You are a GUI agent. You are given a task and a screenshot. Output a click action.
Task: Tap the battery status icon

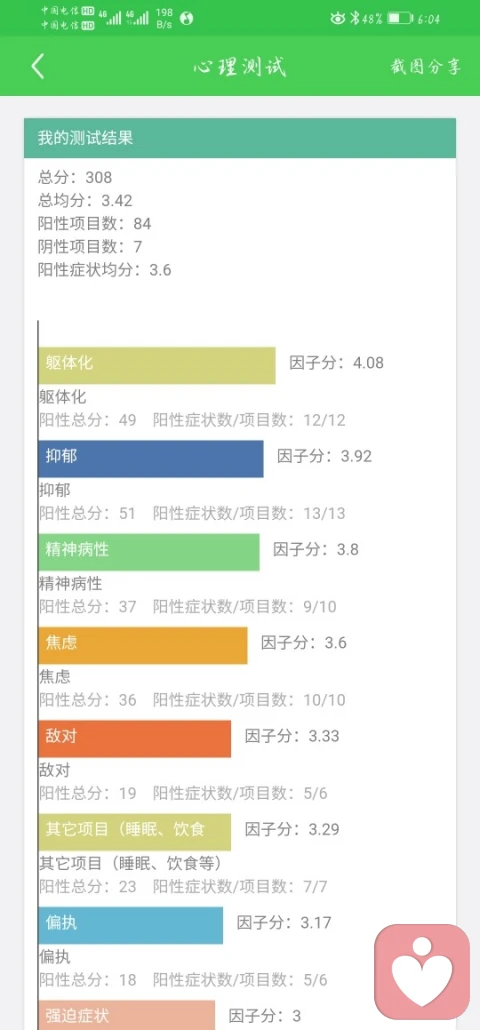[x=400, y=18]
